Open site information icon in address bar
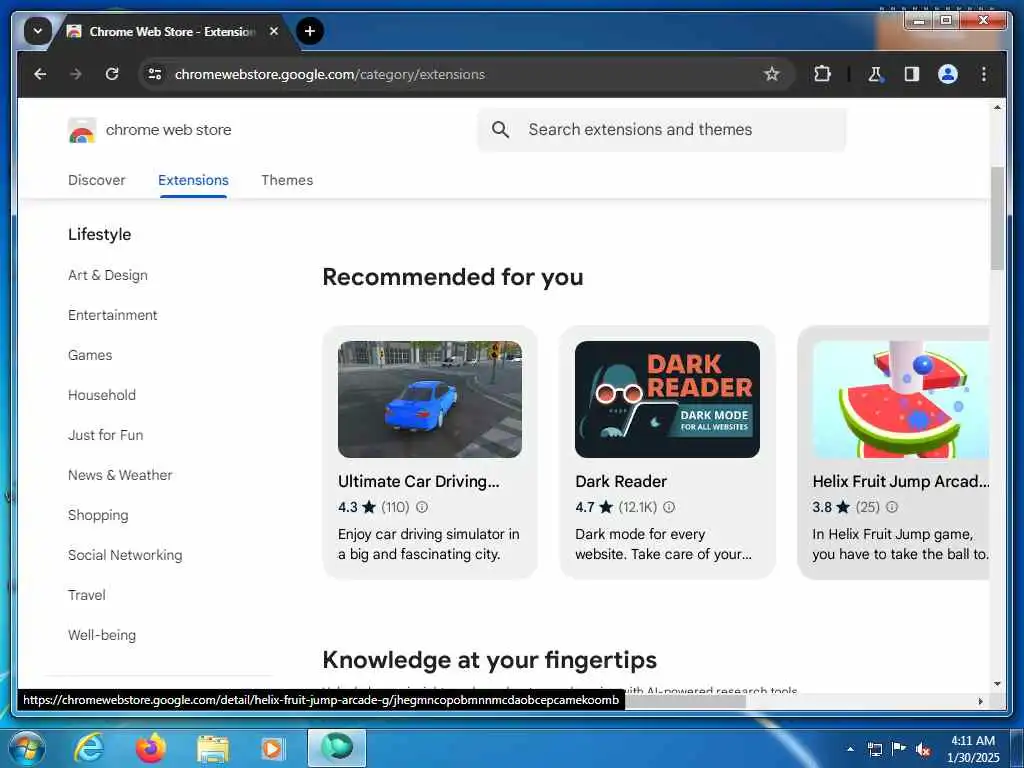Image resolution: width=1024 pixels, height=768 pixels. click(155, 74)
